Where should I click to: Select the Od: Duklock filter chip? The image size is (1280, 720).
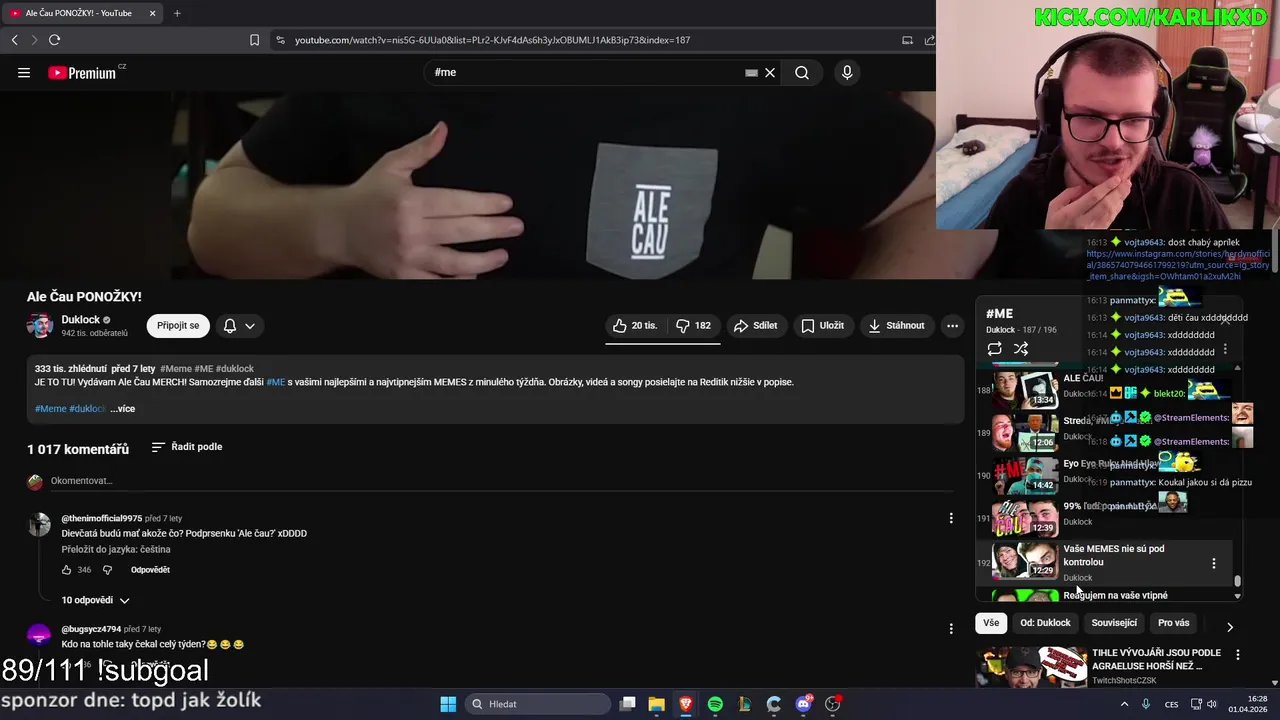click(x=1045, y=623)
